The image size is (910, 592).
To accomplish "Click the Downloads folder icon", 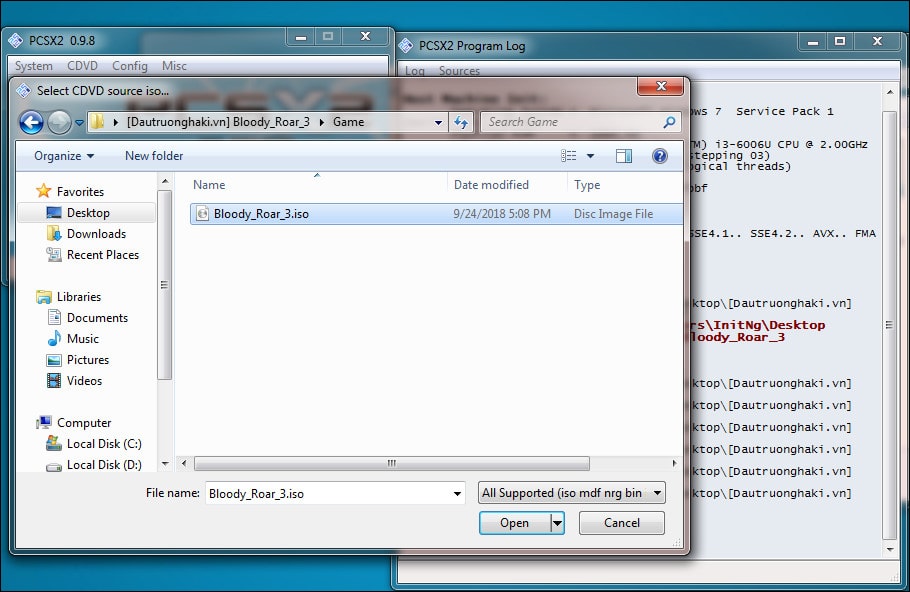I will pyautogui.click(x=54, y=233).
